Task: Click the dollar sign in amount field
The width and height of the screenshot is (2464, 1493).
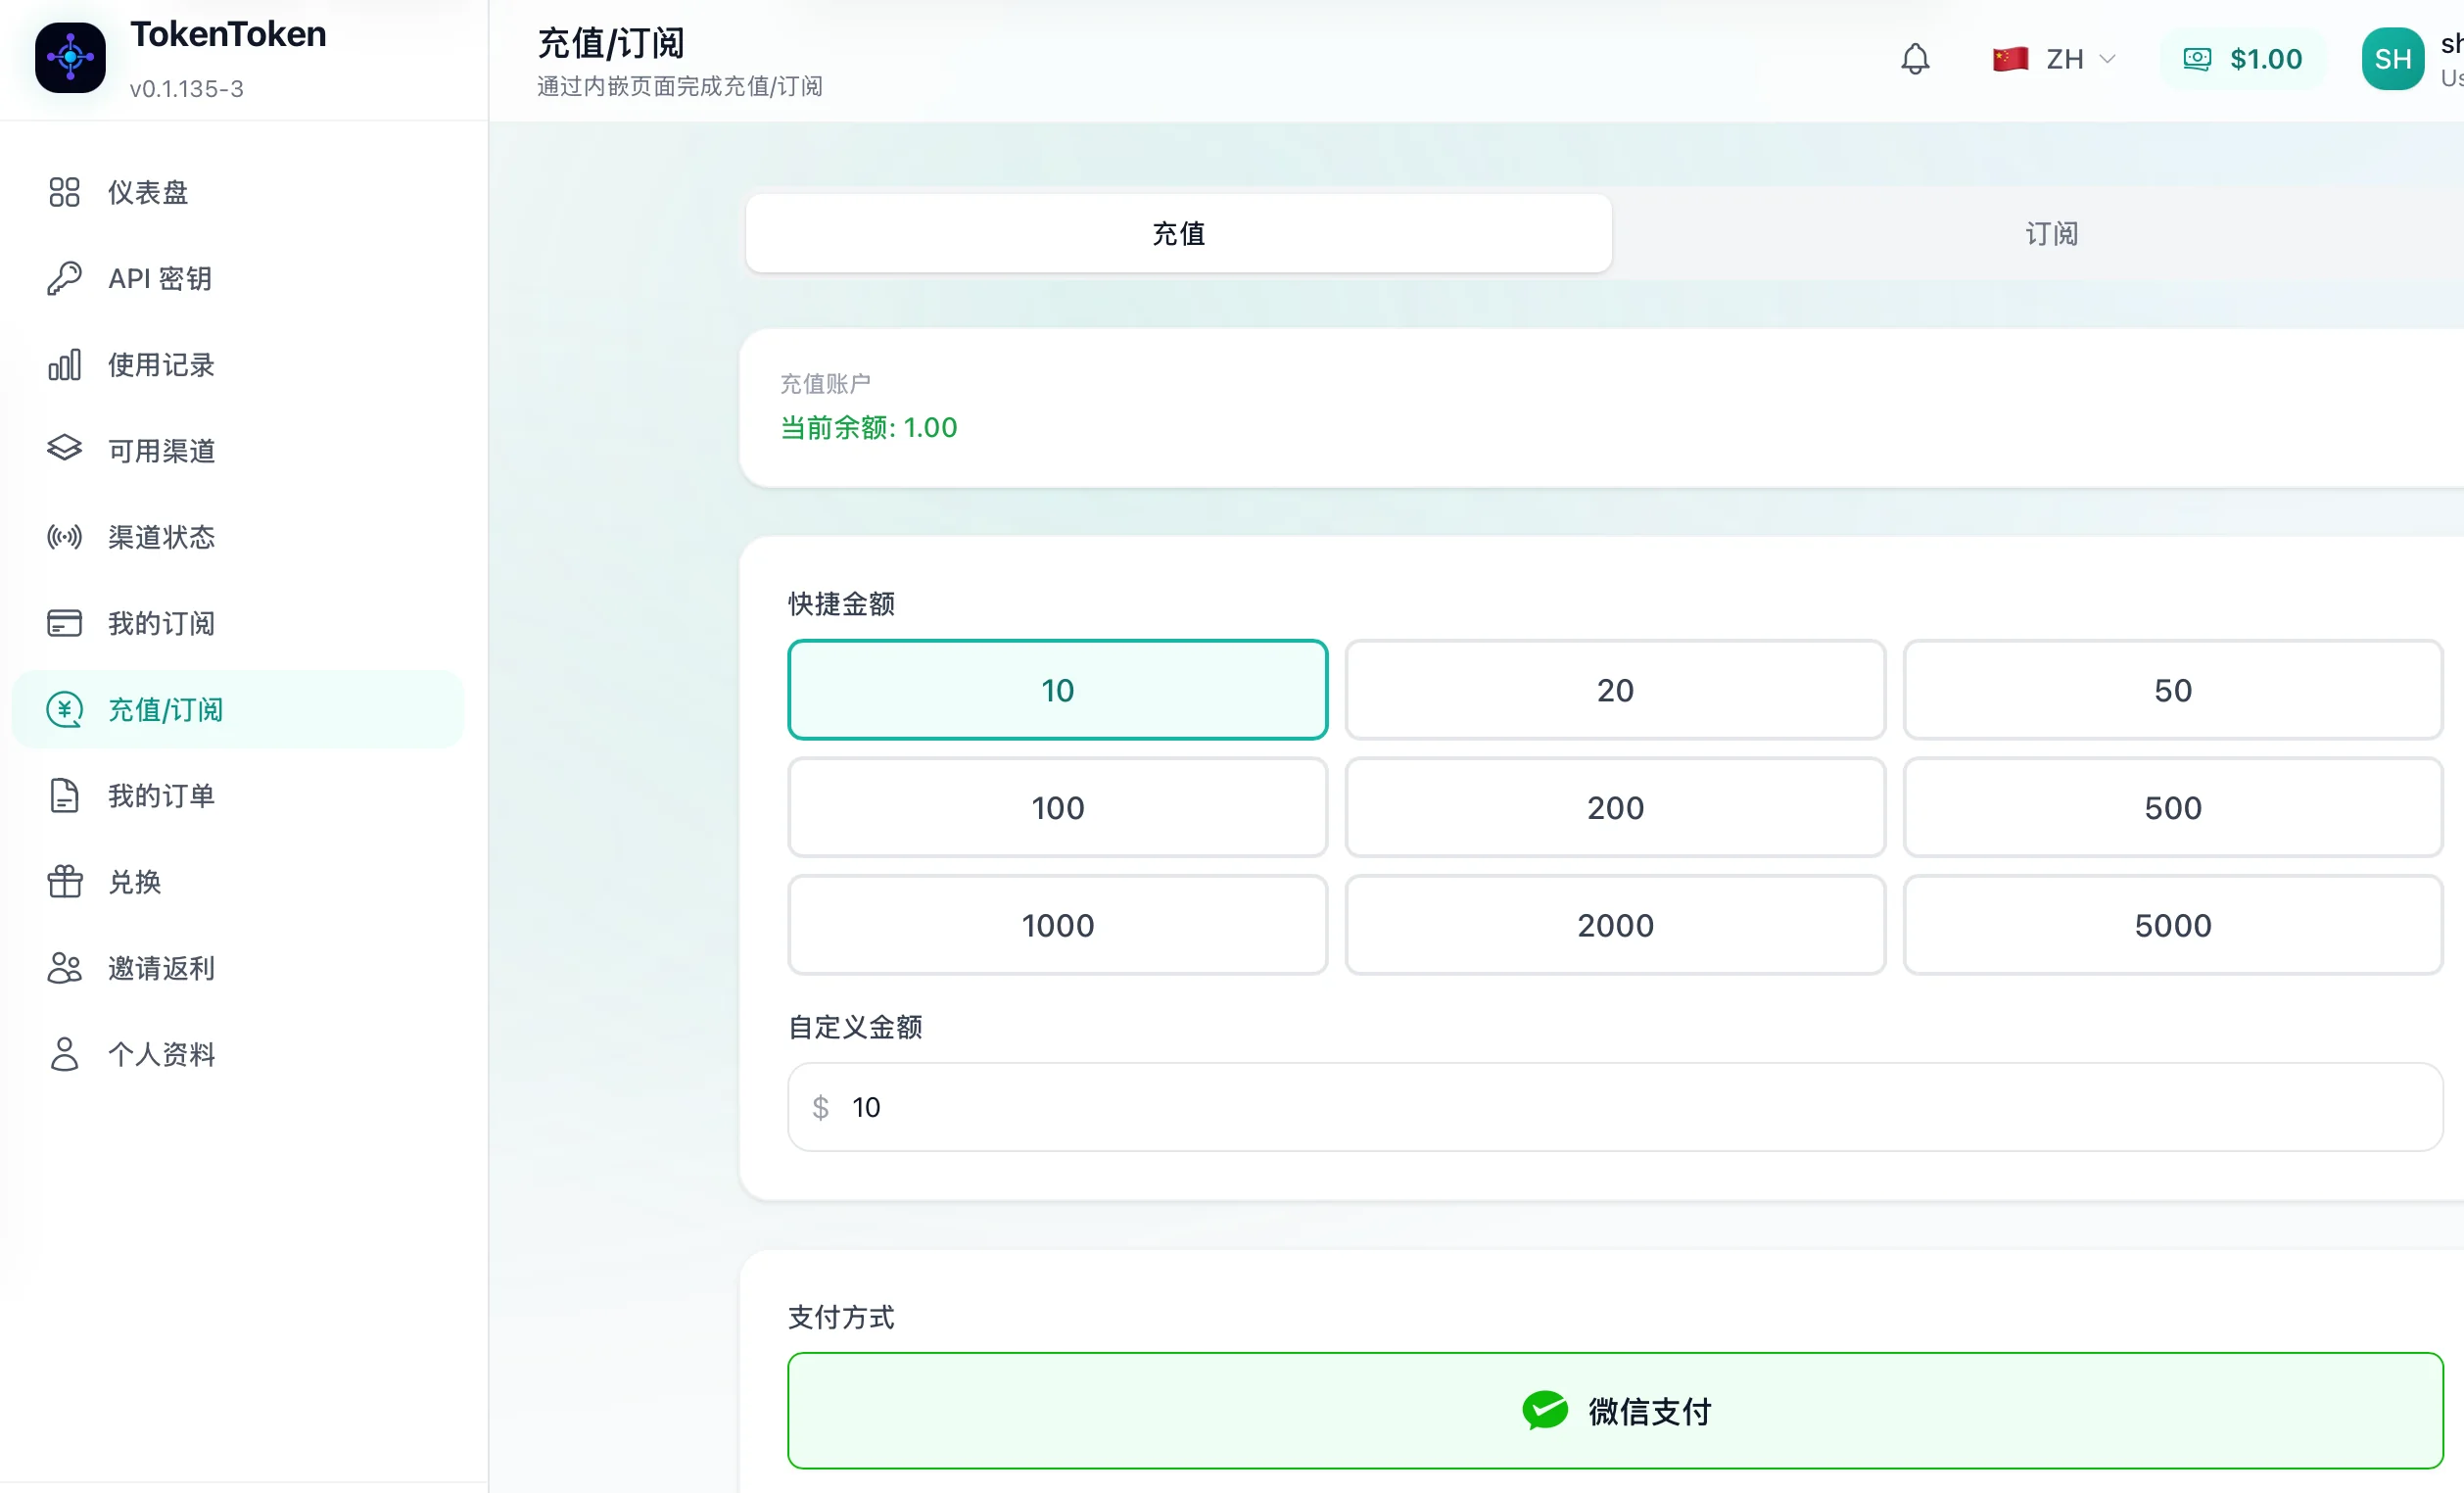Action: (x=821, y=1107)
